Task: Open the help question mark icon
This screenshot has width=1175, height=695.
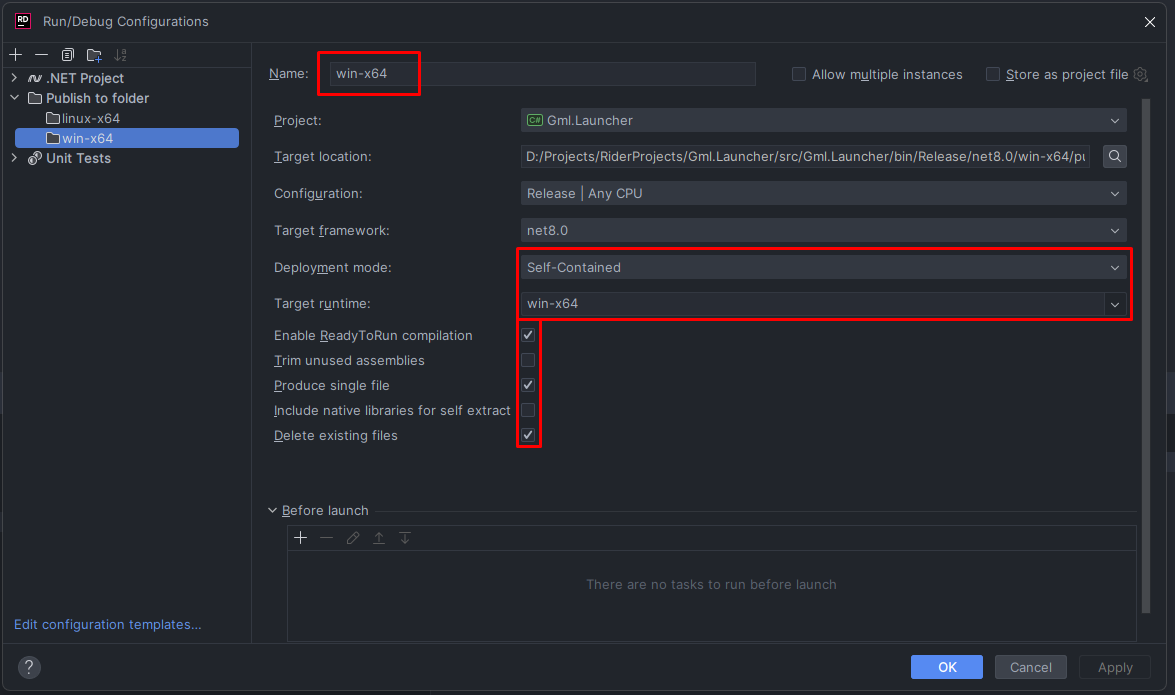Action: pos(29,667)
